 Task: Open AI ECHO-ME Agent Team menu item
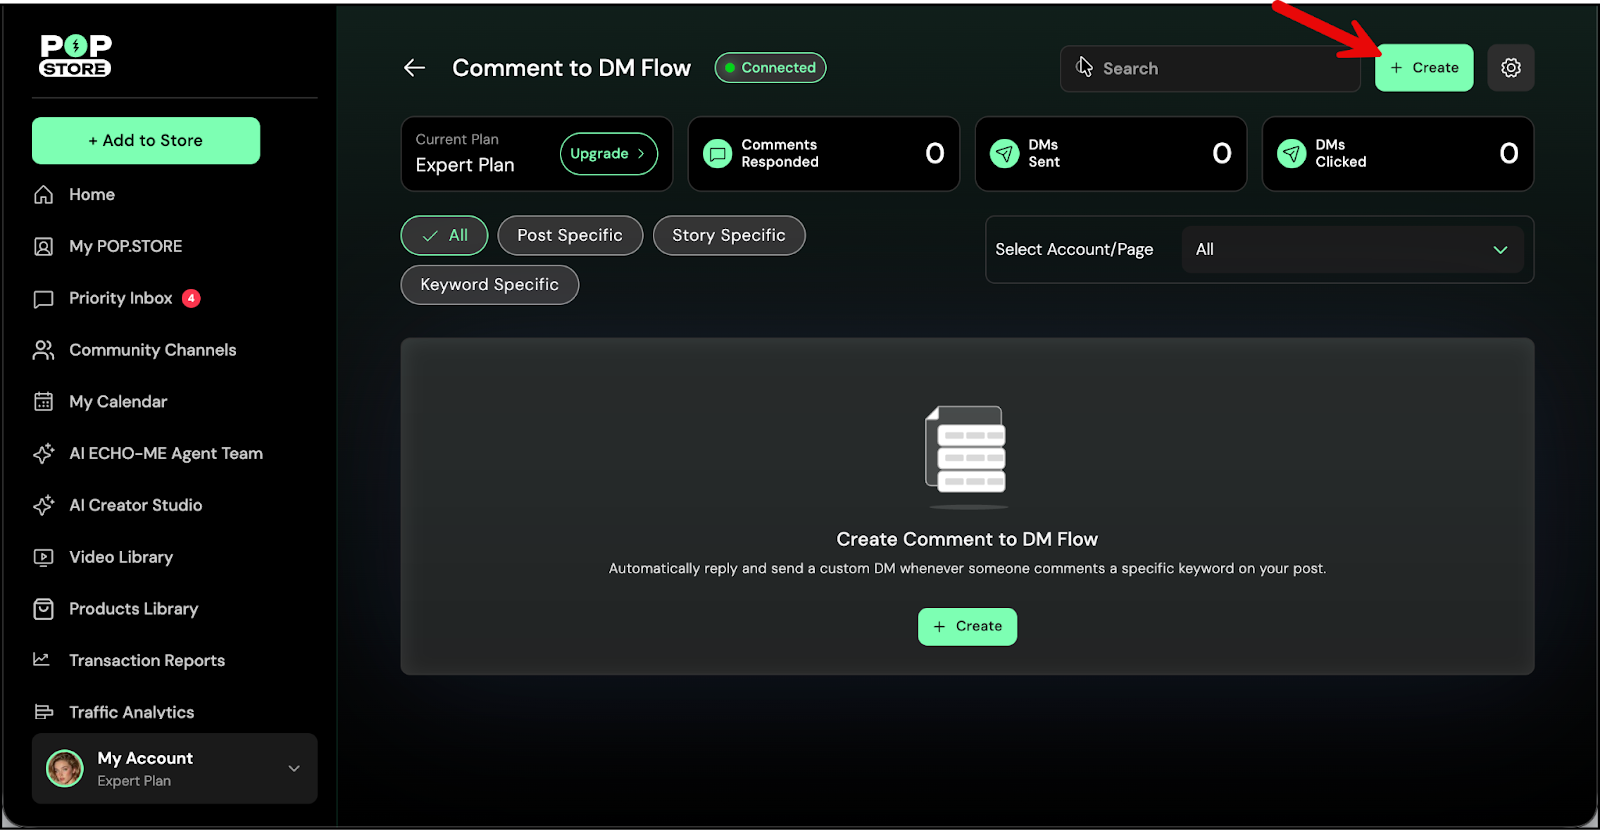[165, 454]
